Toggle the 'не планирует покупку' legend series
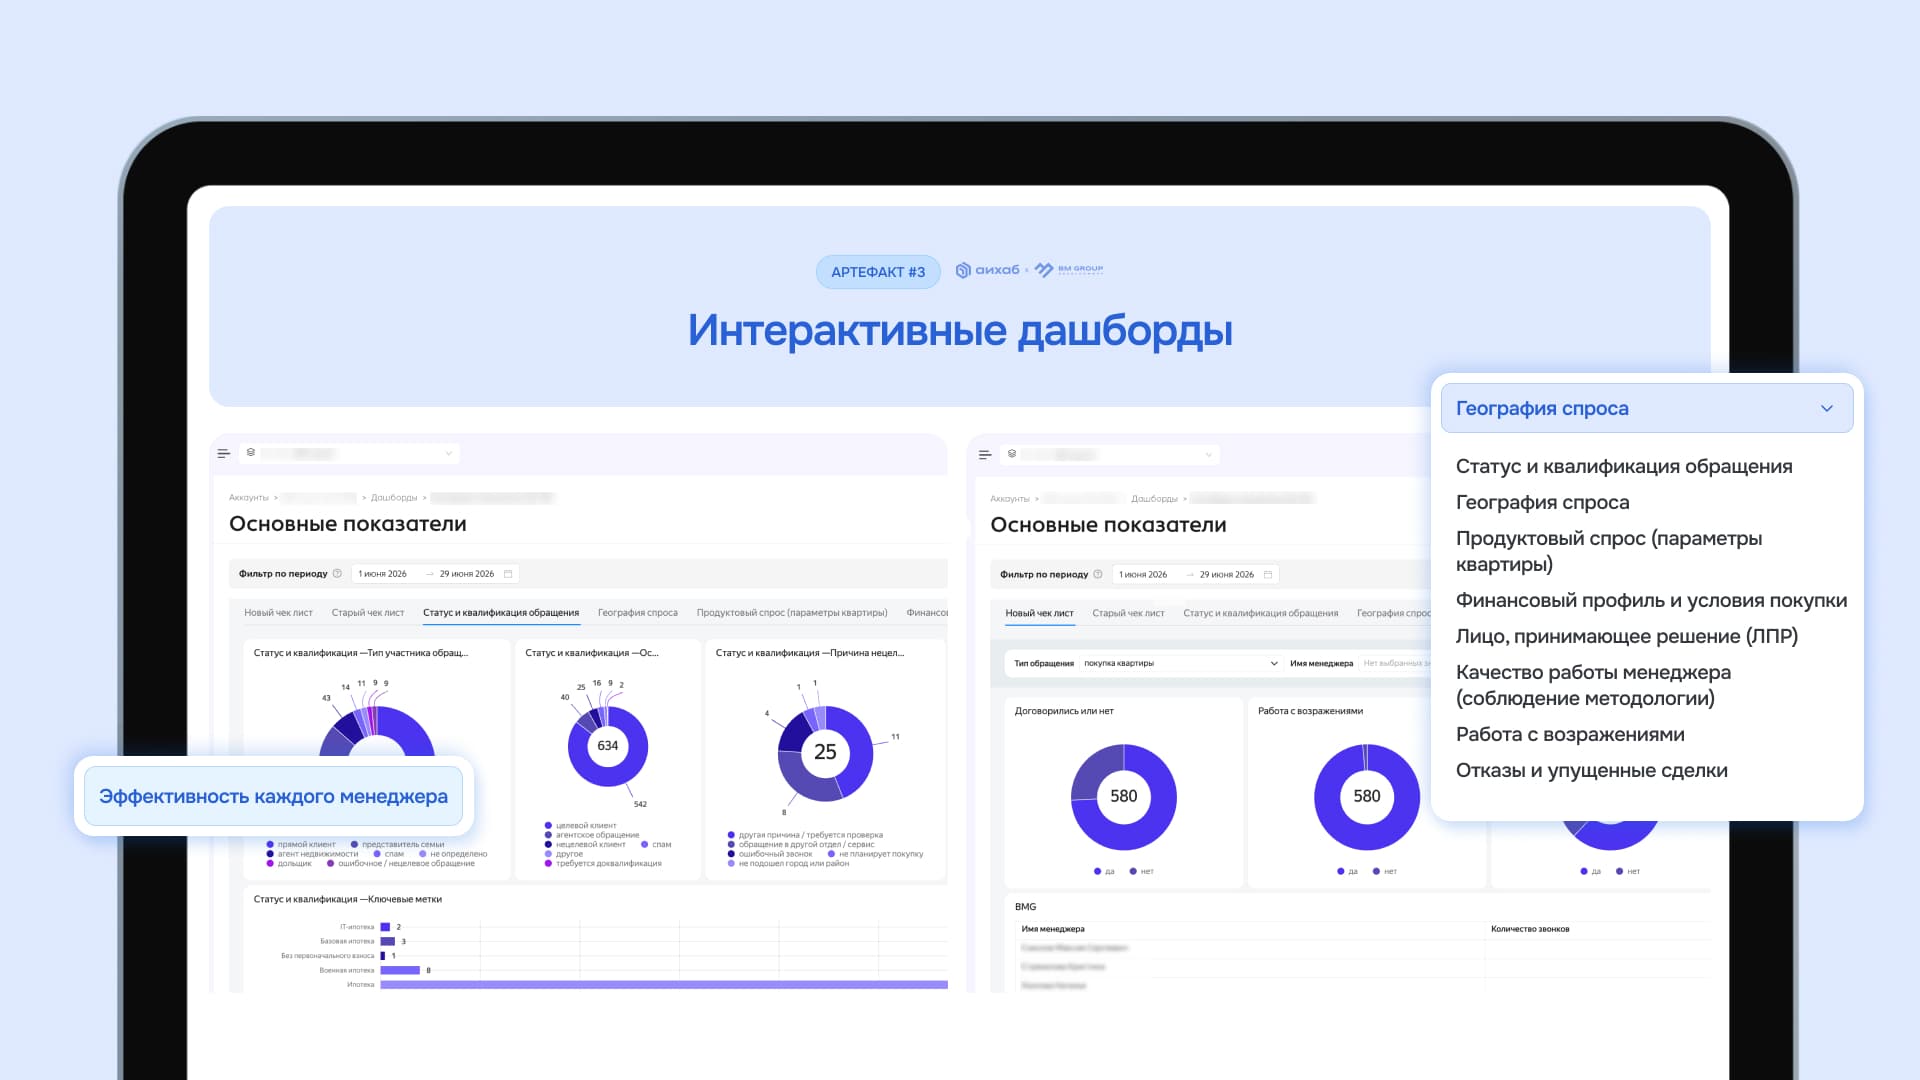Viewport: 1920px width, 1080px height. pos(875,854)
